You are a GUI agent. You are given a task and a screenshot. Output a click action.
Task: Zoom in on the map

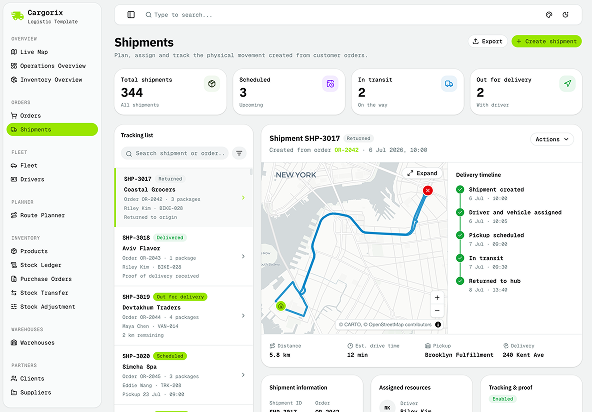point(437,298)
